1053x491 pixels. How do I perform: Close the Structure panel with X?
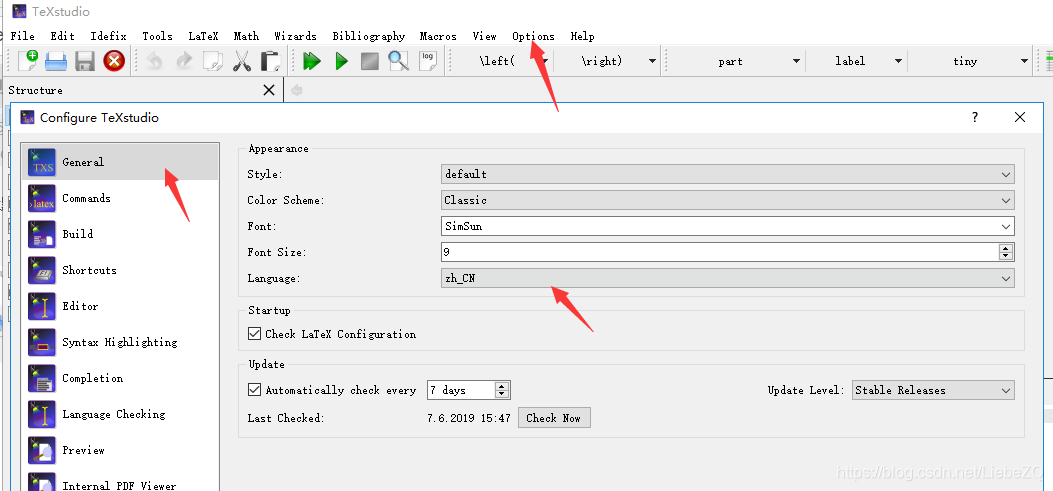269,90
